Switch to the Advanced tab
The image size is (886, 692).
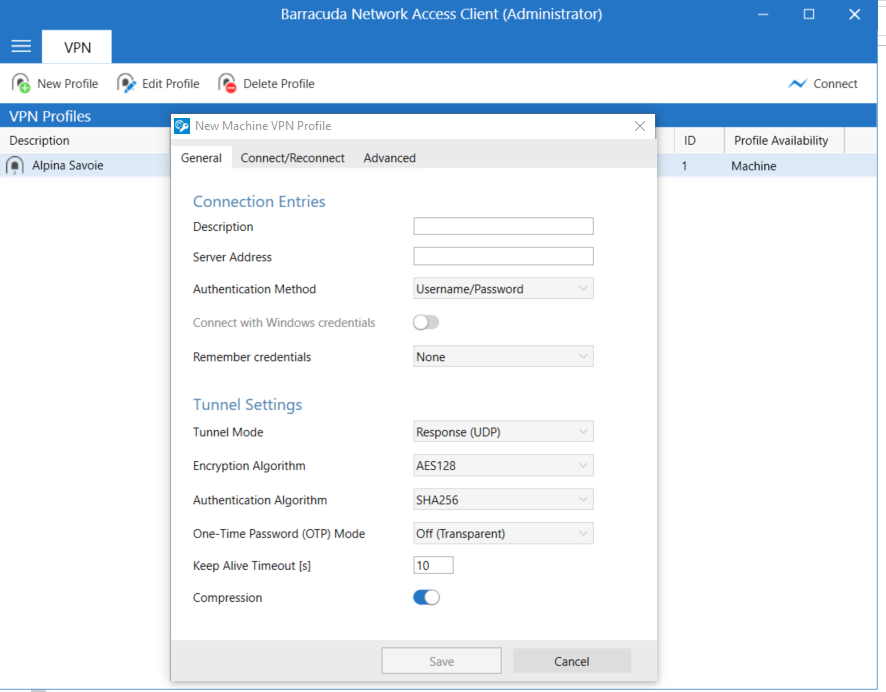click(x=389, y=158)
